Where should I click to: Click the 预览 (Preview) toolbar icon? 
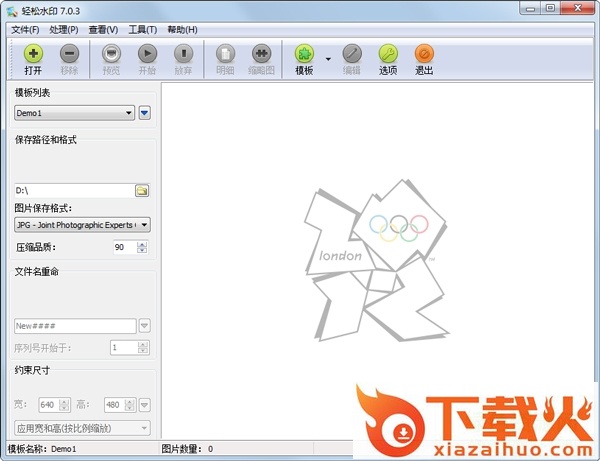click(111, 54)
